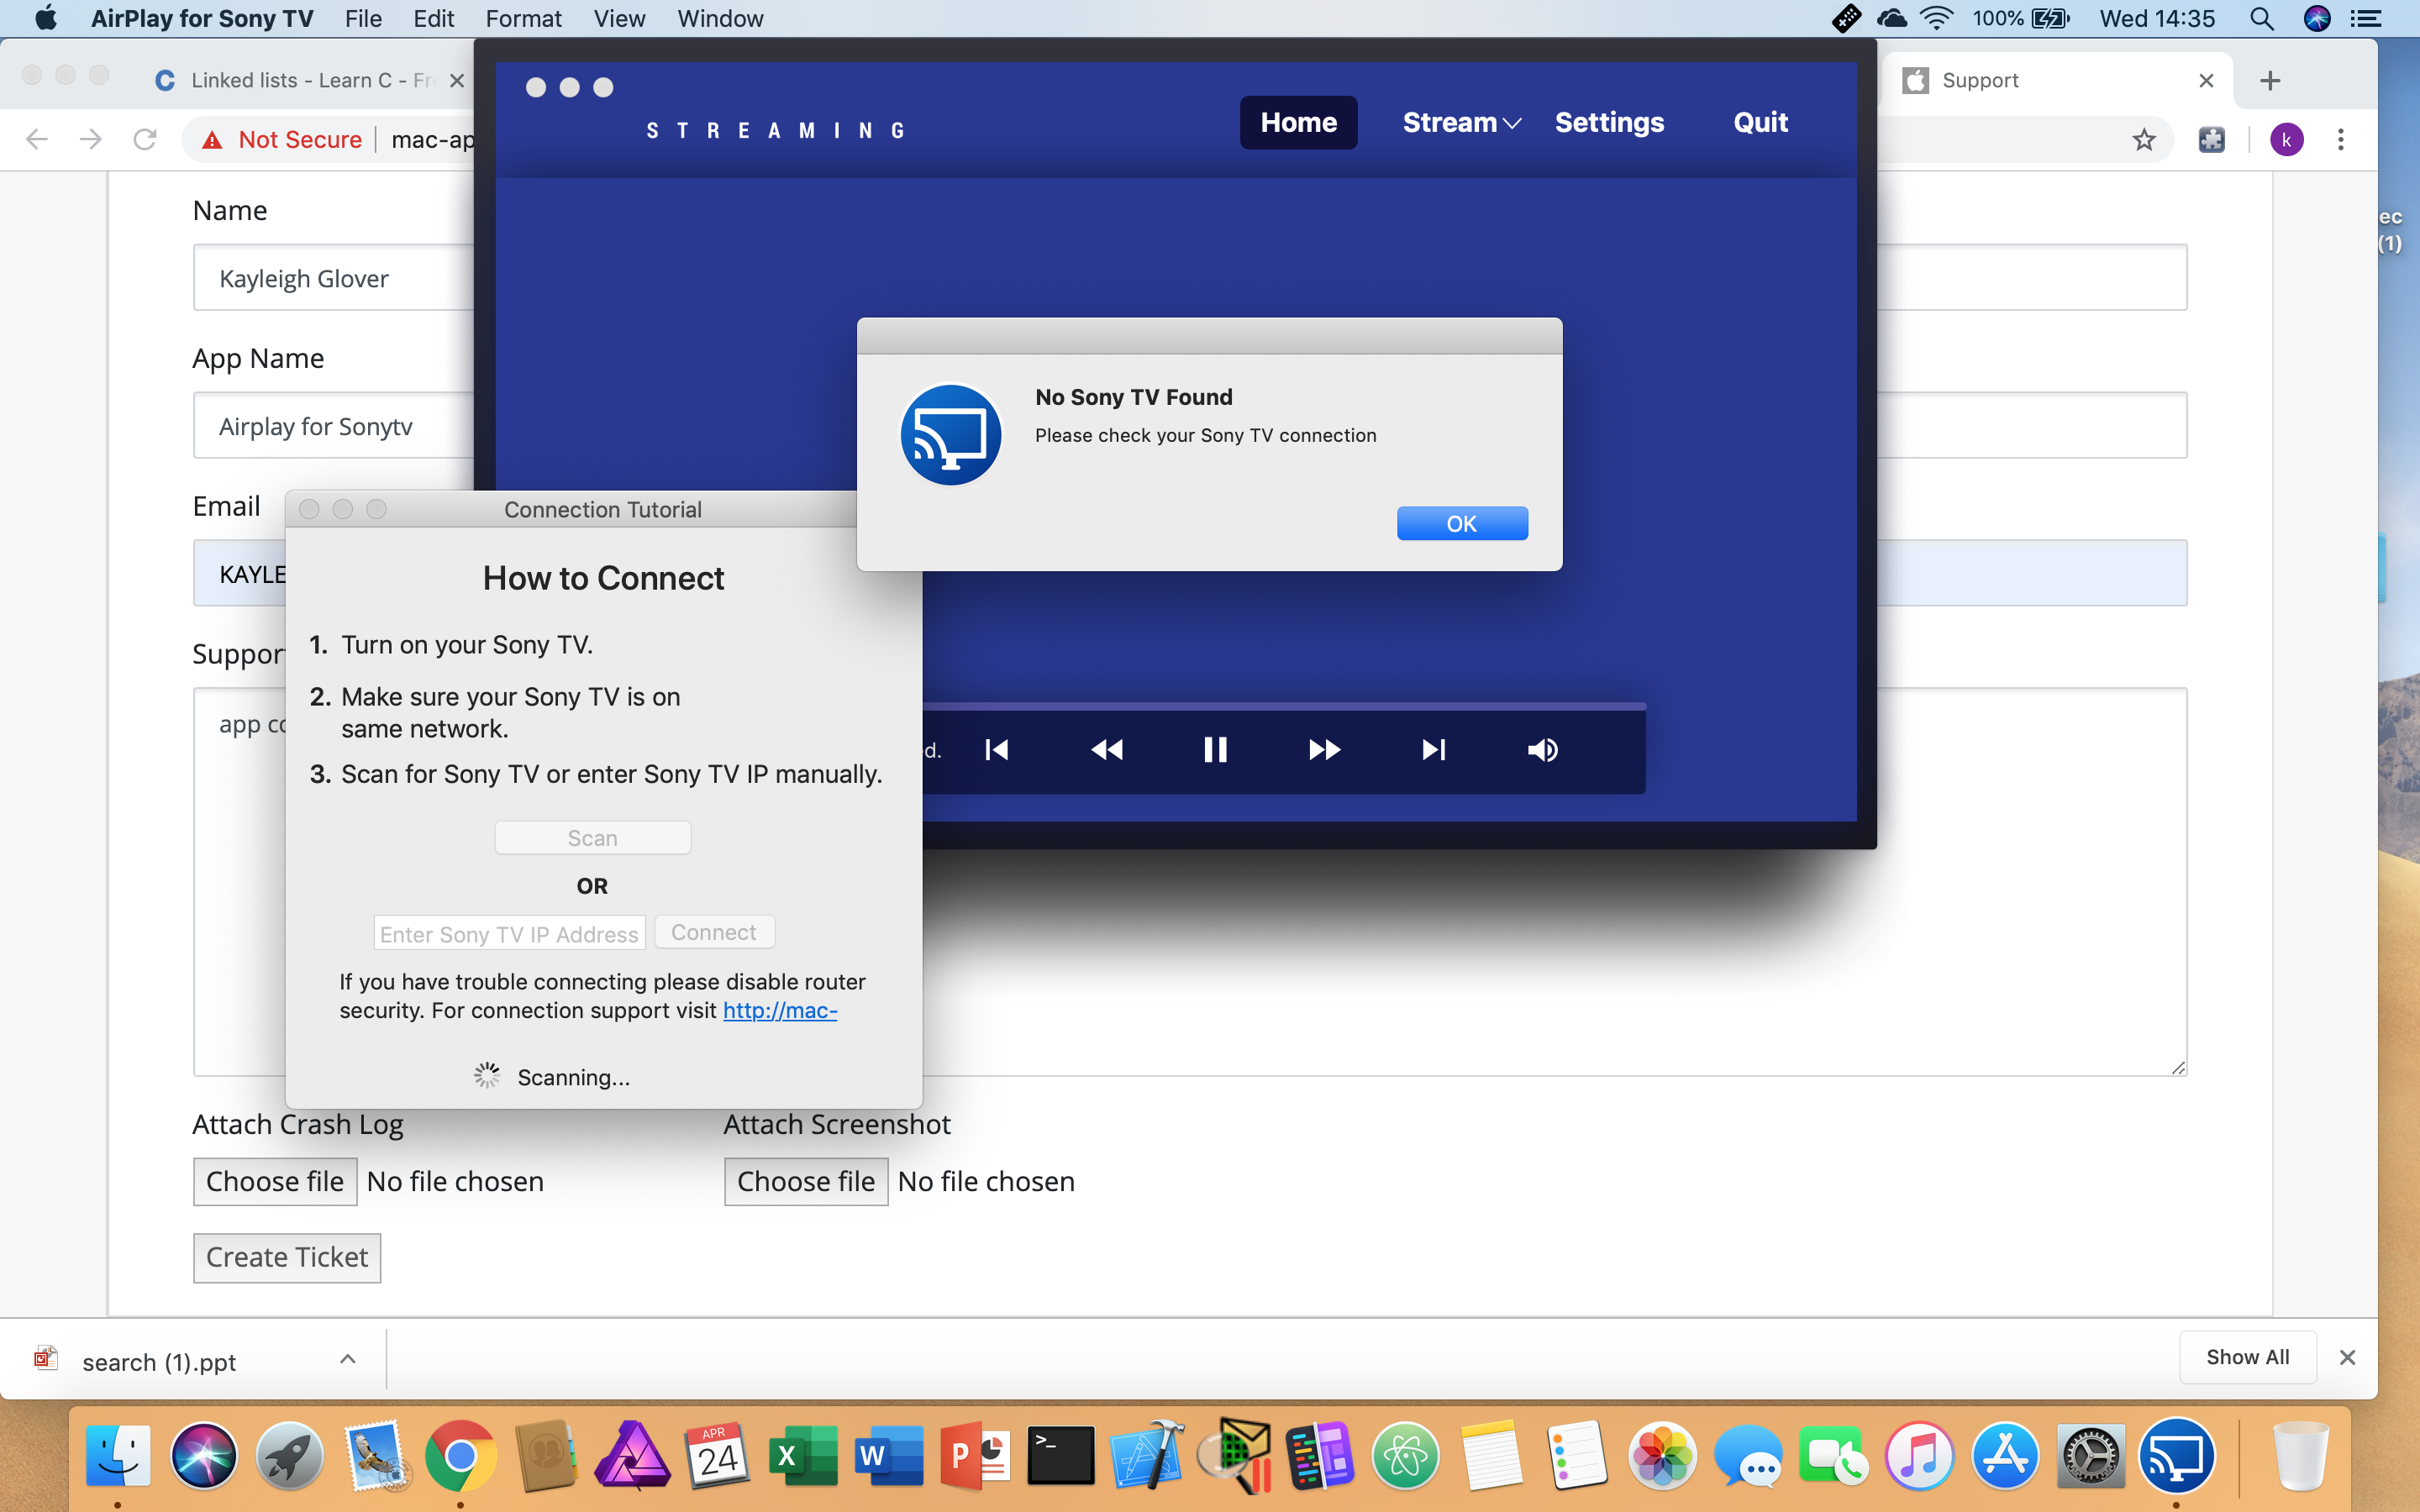This screenshot has height=1512, width=2420.
Task: Open Finder from the Dock
Action: [x=117, y=1456]
